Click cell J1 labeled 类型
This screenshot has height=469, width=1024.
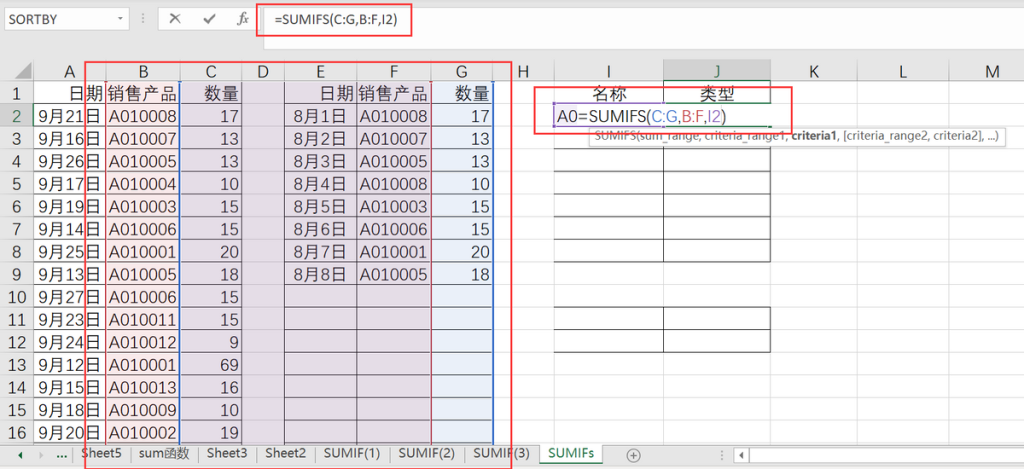pyautogui.click(x=716, y=94)
